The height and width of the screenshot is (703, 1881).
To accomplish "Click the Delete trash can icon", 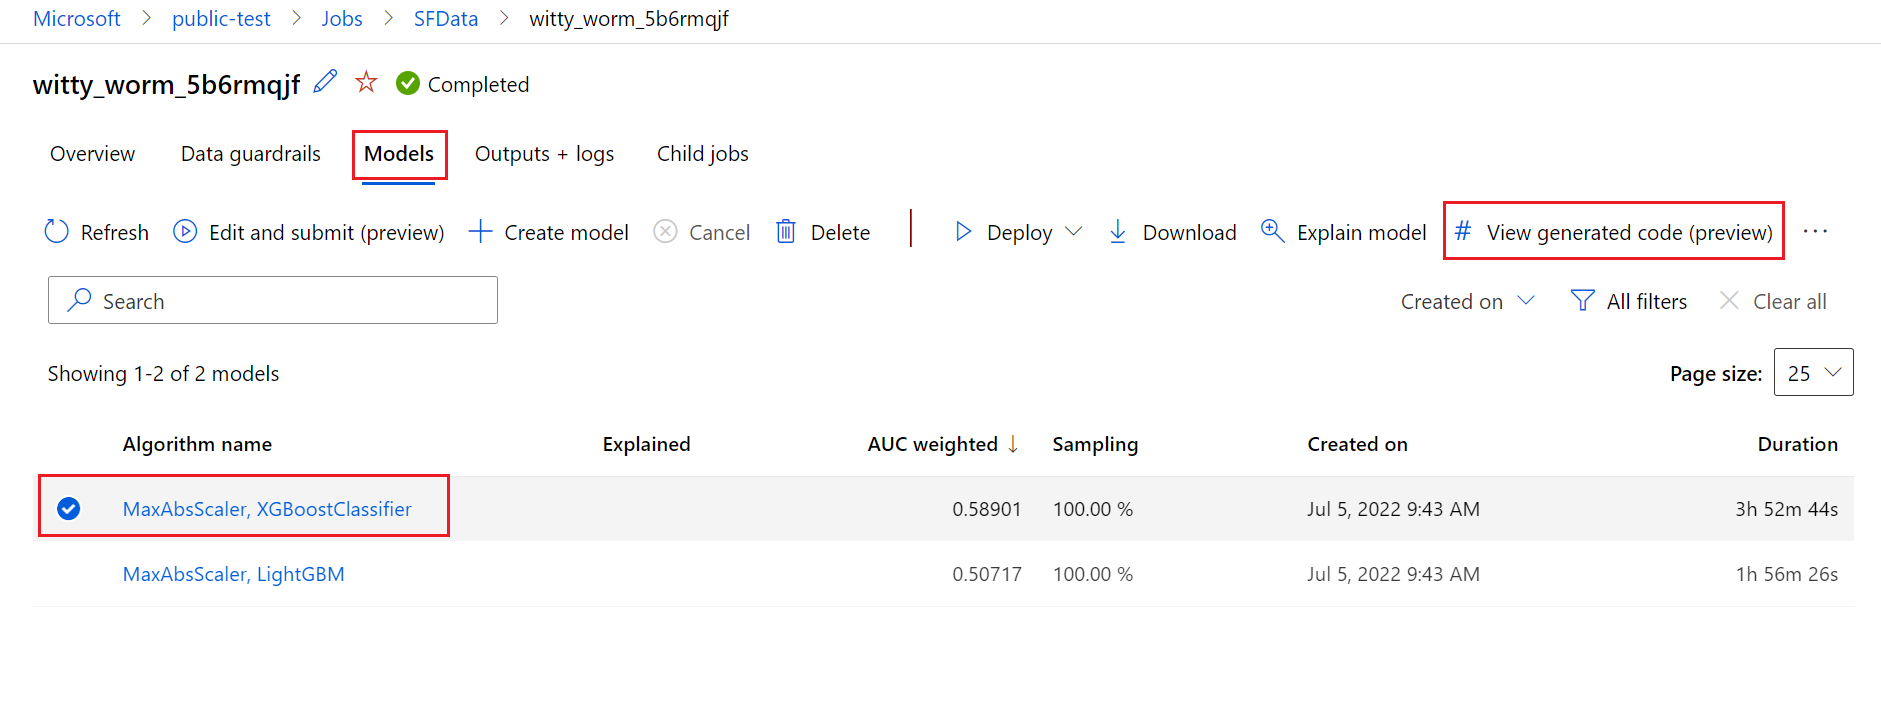I will coord(786,232).
